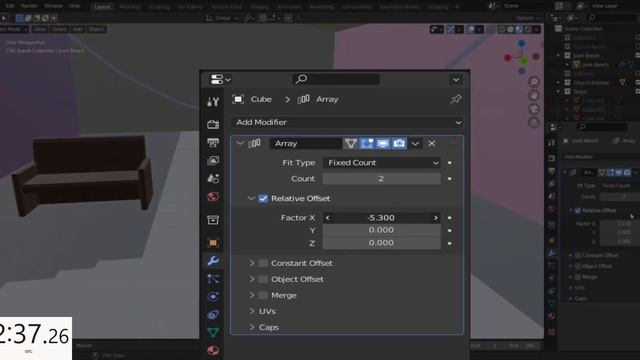This screenshot has height=360, width=640.
Task: Expand the Merge section
Action: click(252, 295)
